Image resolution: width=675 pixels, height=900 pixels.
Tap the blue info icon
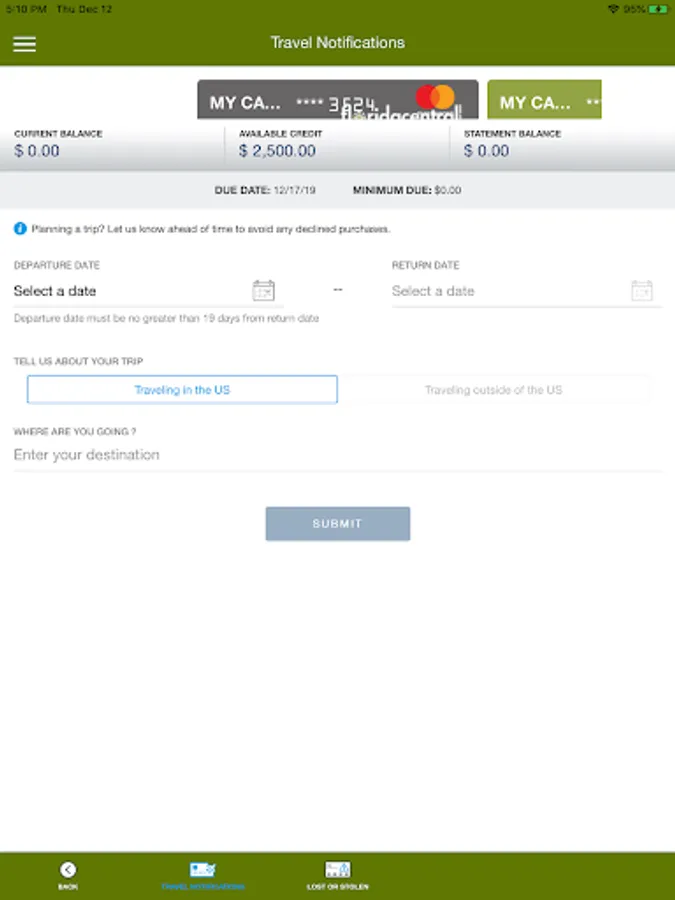(x=20, y=229)
